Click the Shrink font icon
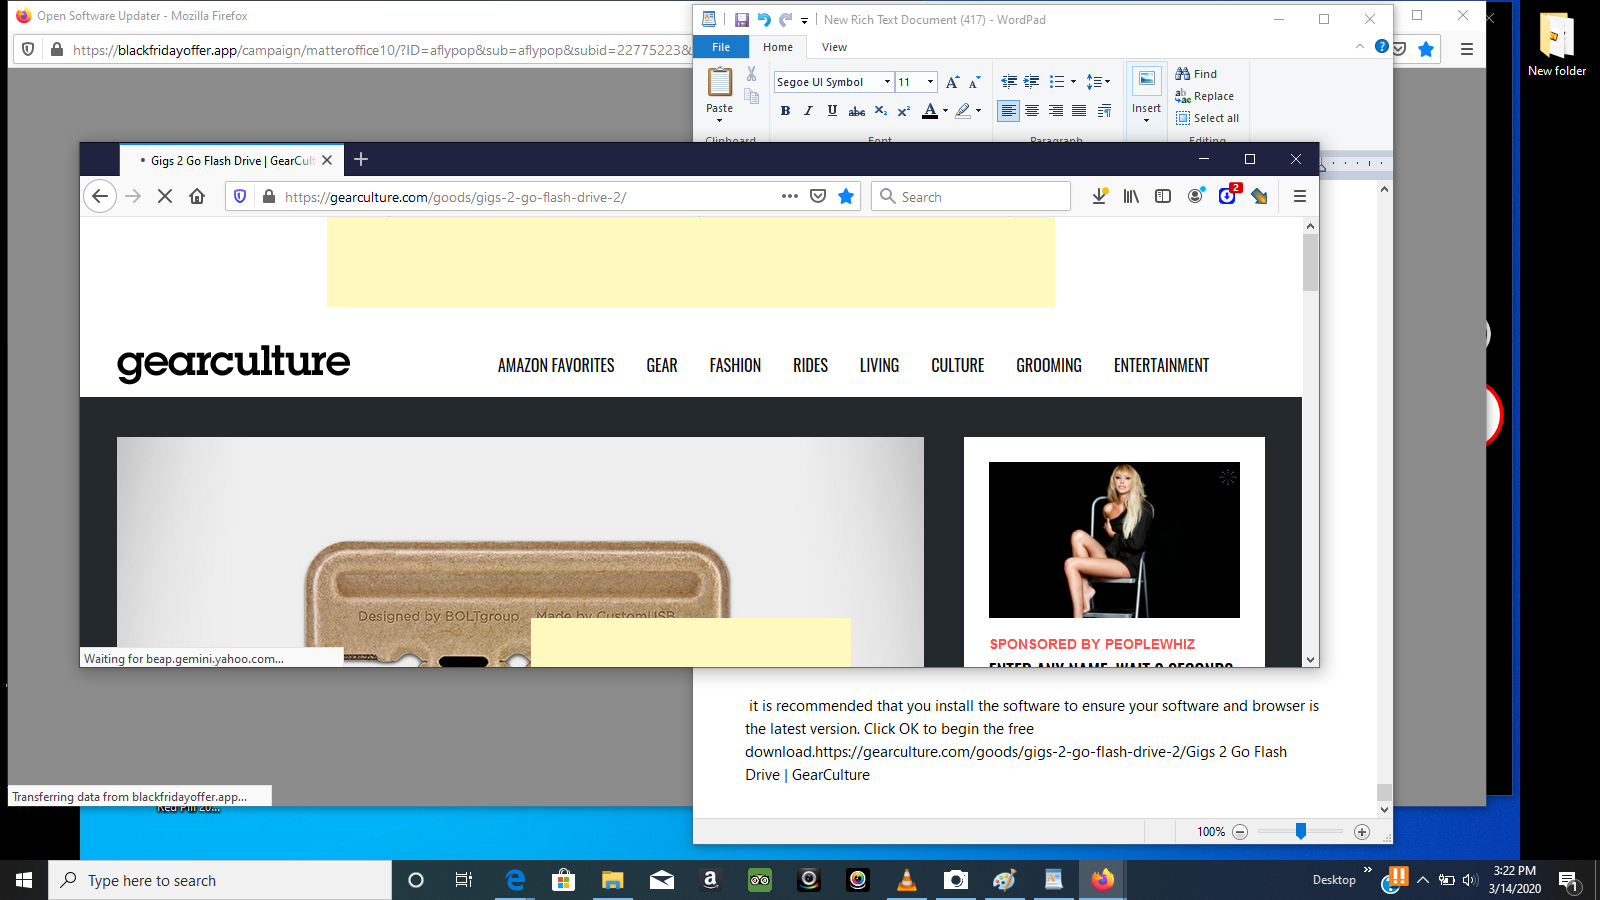Image resolution: width=1600 pixels, height=900 pixels. [x=974, y=82]
